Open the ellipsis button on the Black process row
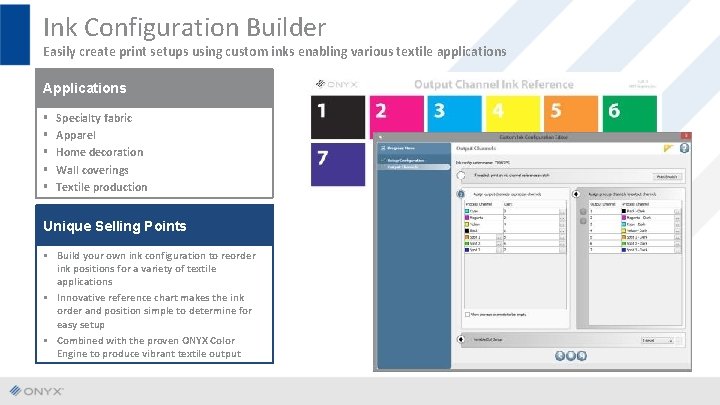Viewport: 720px width, 405px height. click(562, 231)
